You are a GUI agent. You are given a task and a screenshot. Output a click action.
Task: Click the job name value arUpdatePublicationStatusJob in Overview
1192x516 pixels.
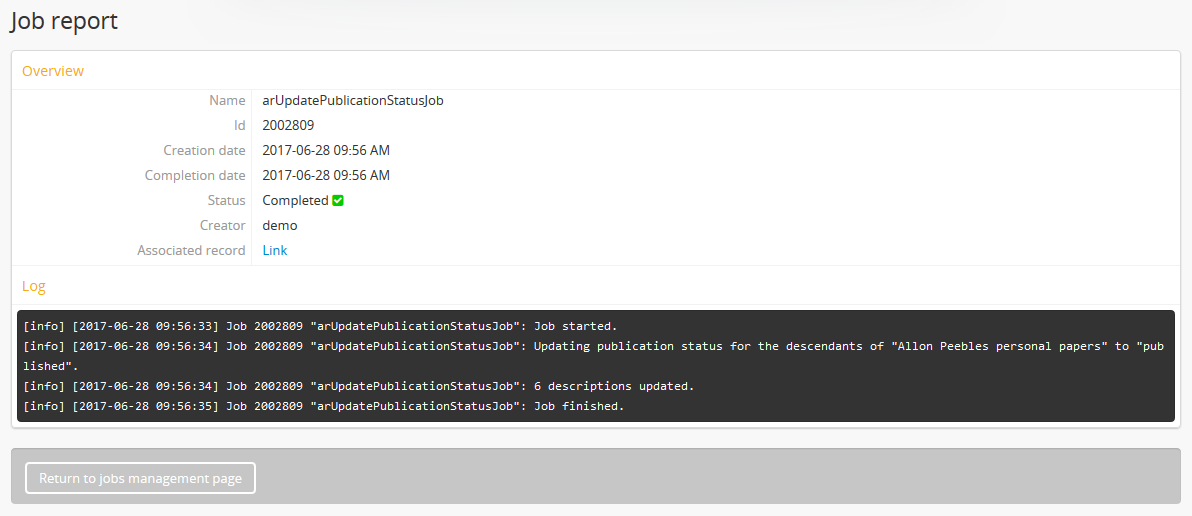[x=352, y=101]
